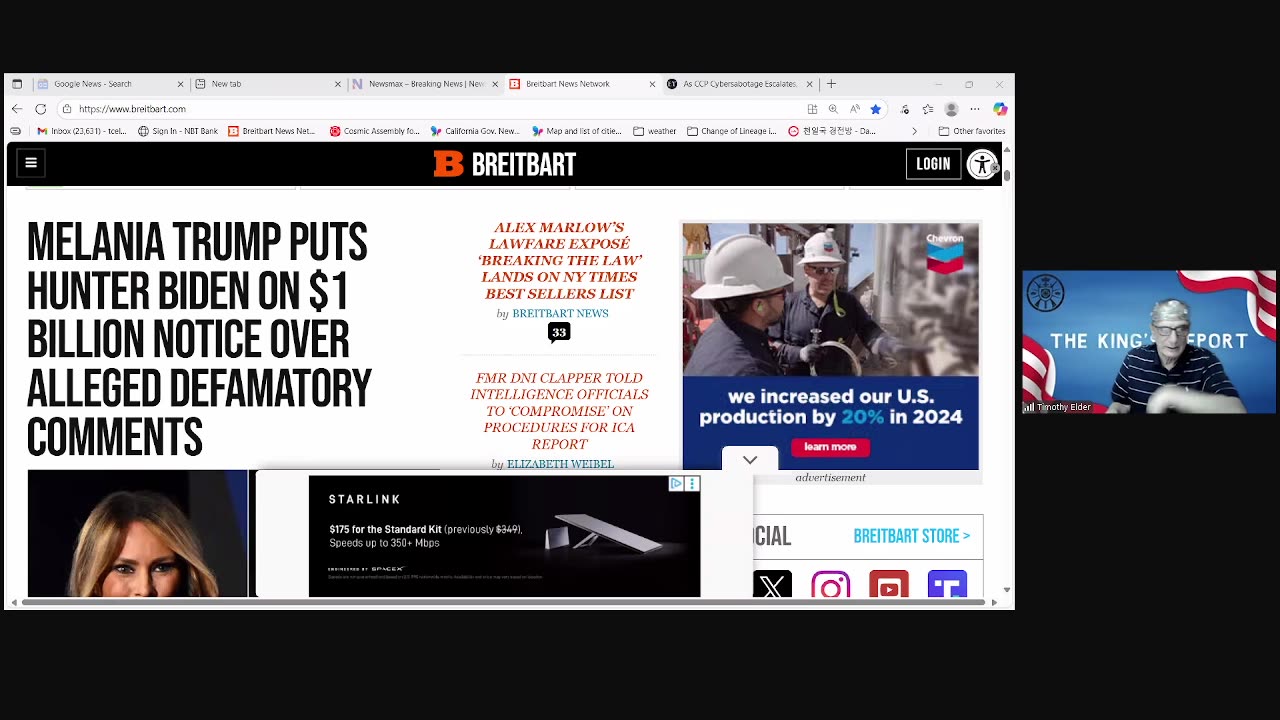The height and width of the screenshot is (720, 1280).
Task: Switch to the As CCP Cybersabotage Escalates tab
Action: pos(740,84)
